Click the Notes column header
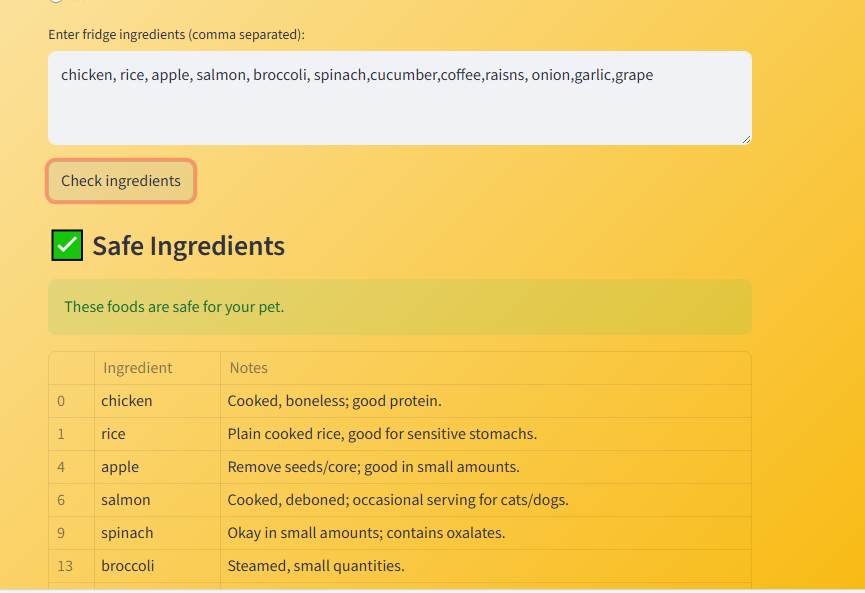The height and width of the screenshot is (593, 865). 248,367
